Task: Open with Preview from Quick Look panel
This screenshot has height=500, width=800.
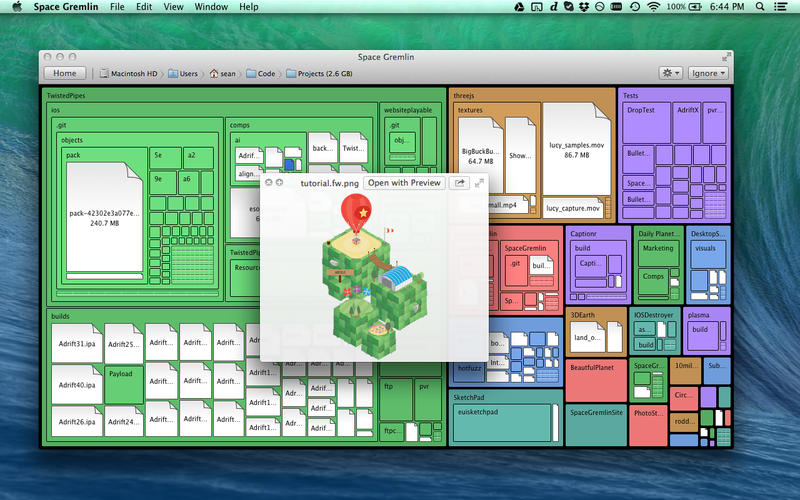Action: click(403, 183)
